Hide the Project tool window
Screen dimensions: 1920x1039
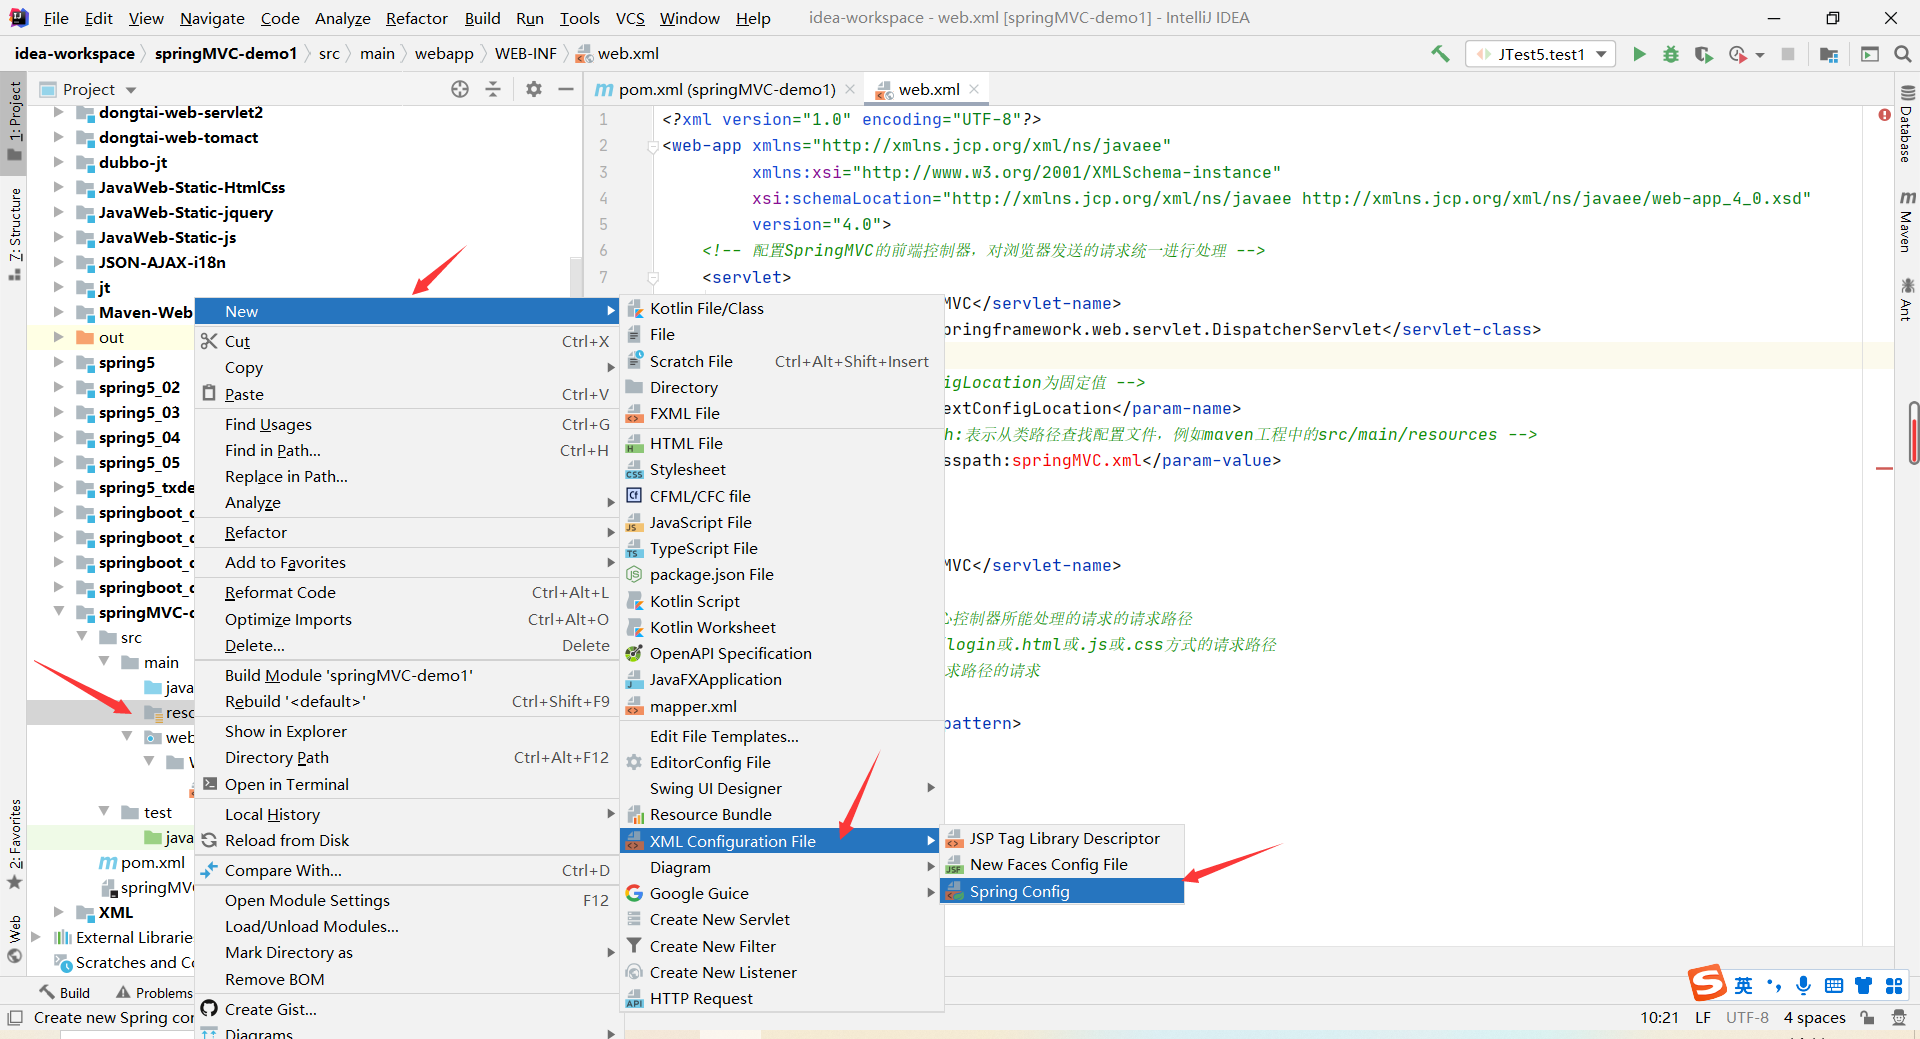tap(566, 89)
